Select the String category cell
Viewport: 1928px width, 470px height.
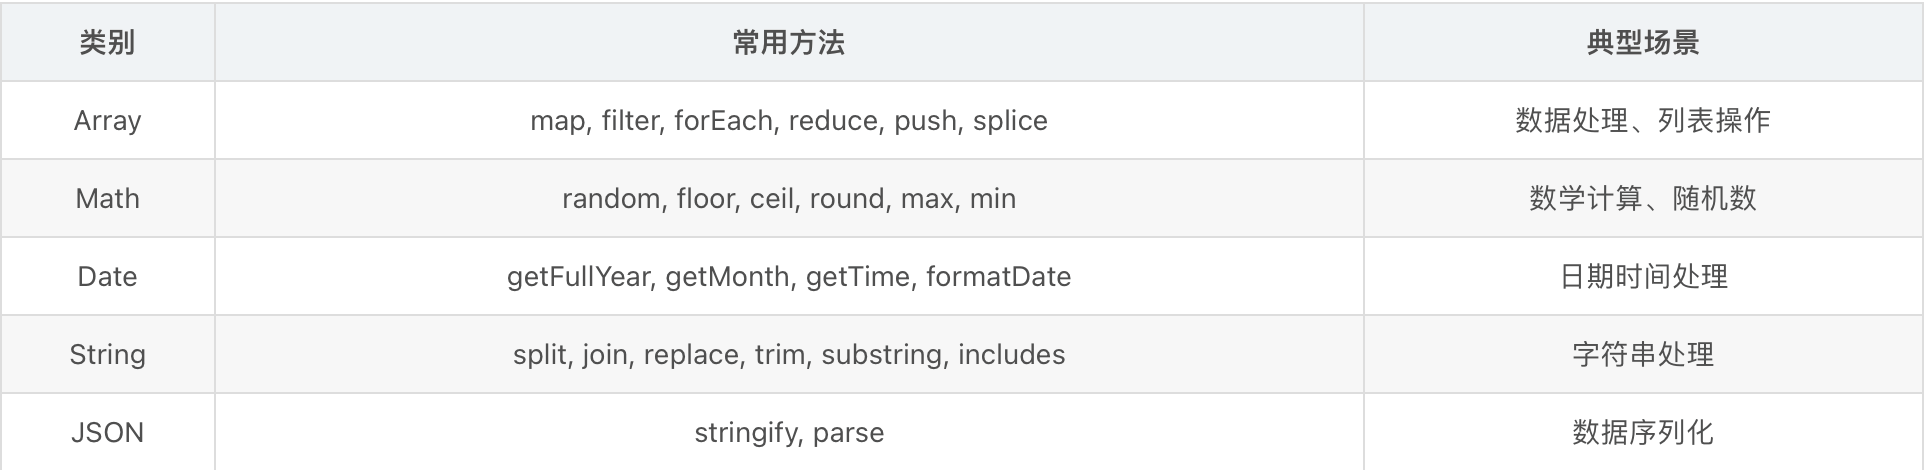[x=107, y=355]
